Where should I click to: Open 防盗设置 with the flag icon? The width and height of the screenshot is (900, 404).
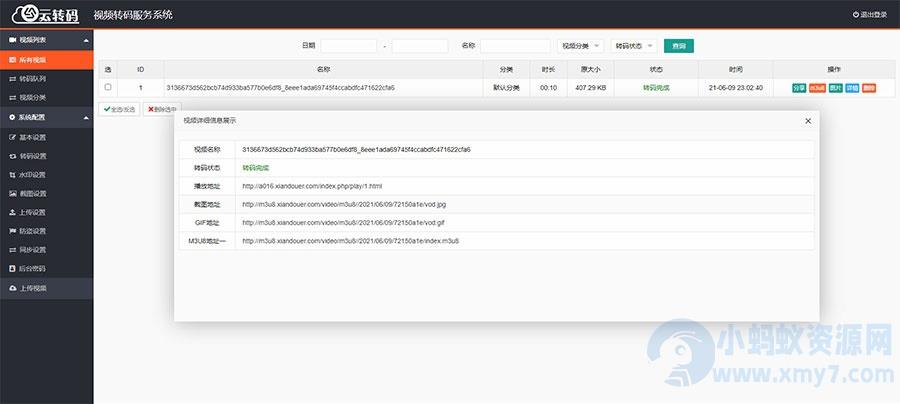point(46,231)
